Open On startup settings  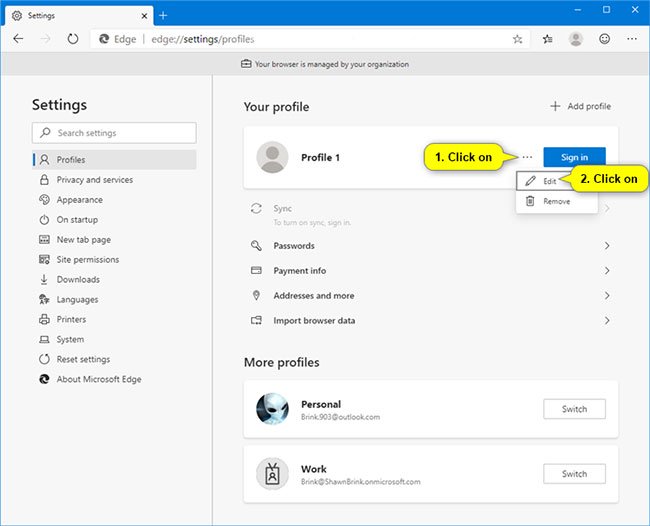[77, 220]
